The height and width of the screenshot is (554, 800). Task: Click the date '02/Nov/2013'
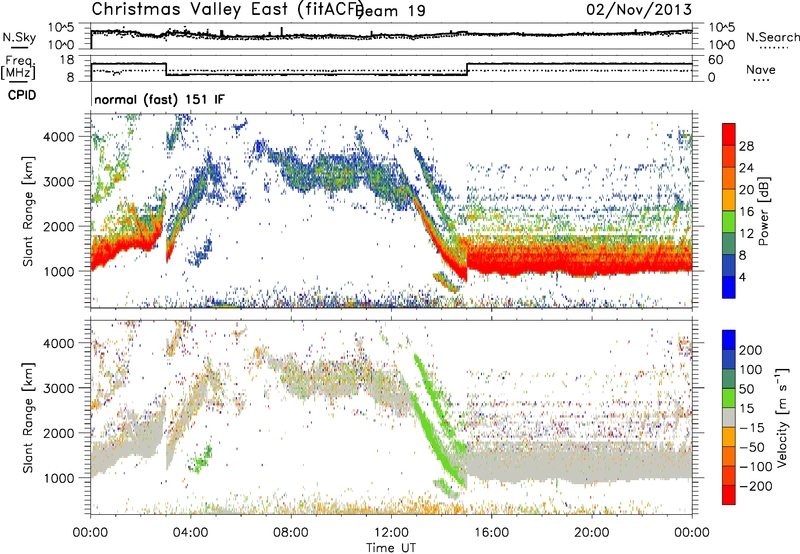tap(639, 10)
